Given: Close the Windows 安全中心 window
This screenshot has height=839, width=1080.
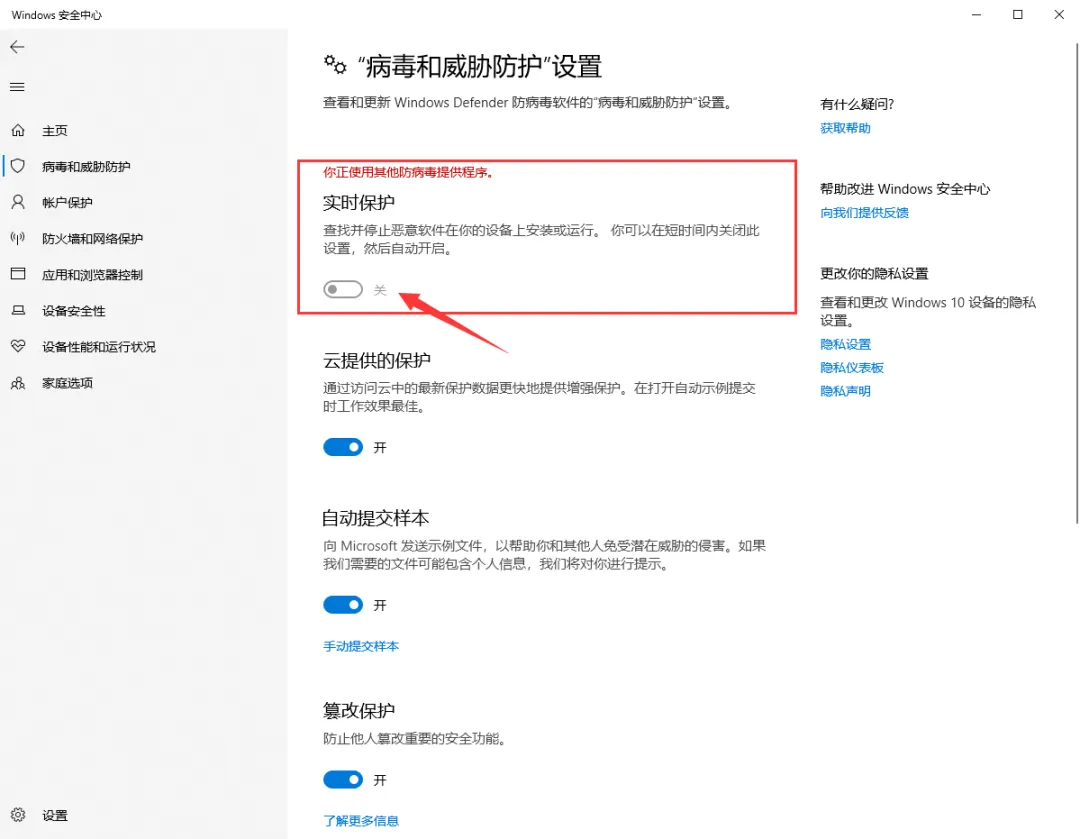Looking at the screenshot, I should 1059,14.
